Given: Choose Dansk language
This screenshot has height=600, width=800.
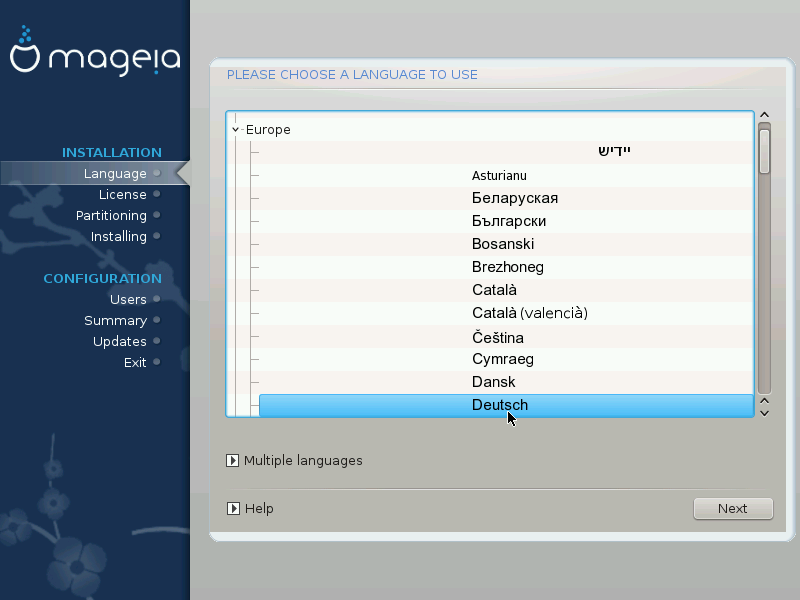Looking at the screenshot, I should 493,382.
